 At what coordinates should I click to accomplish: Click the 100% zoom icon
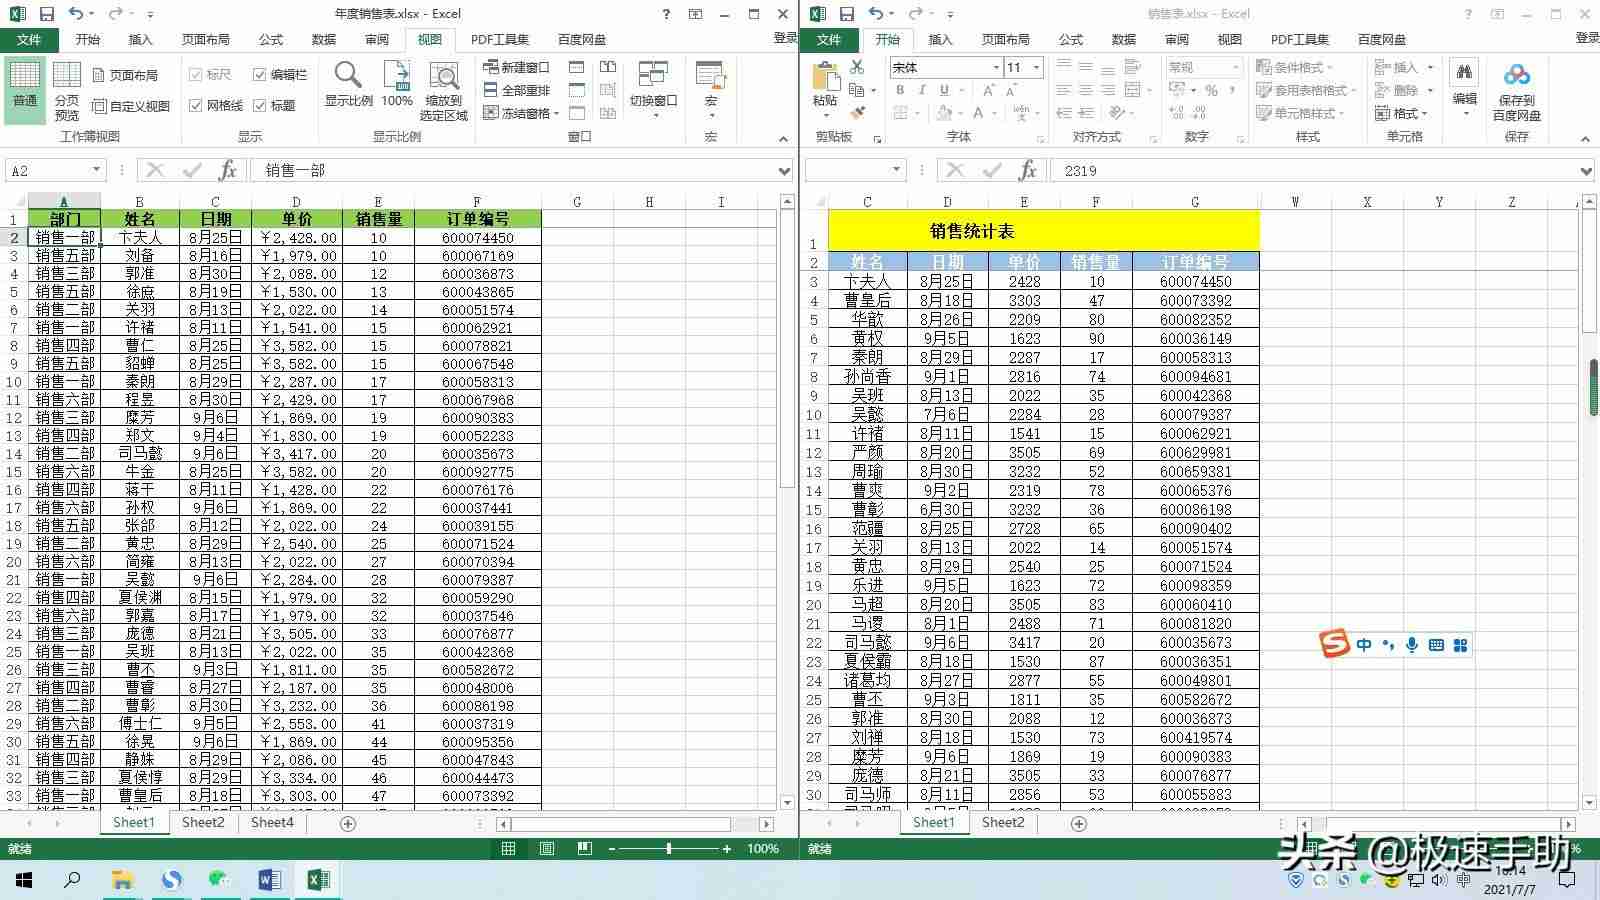coord(397,85)
